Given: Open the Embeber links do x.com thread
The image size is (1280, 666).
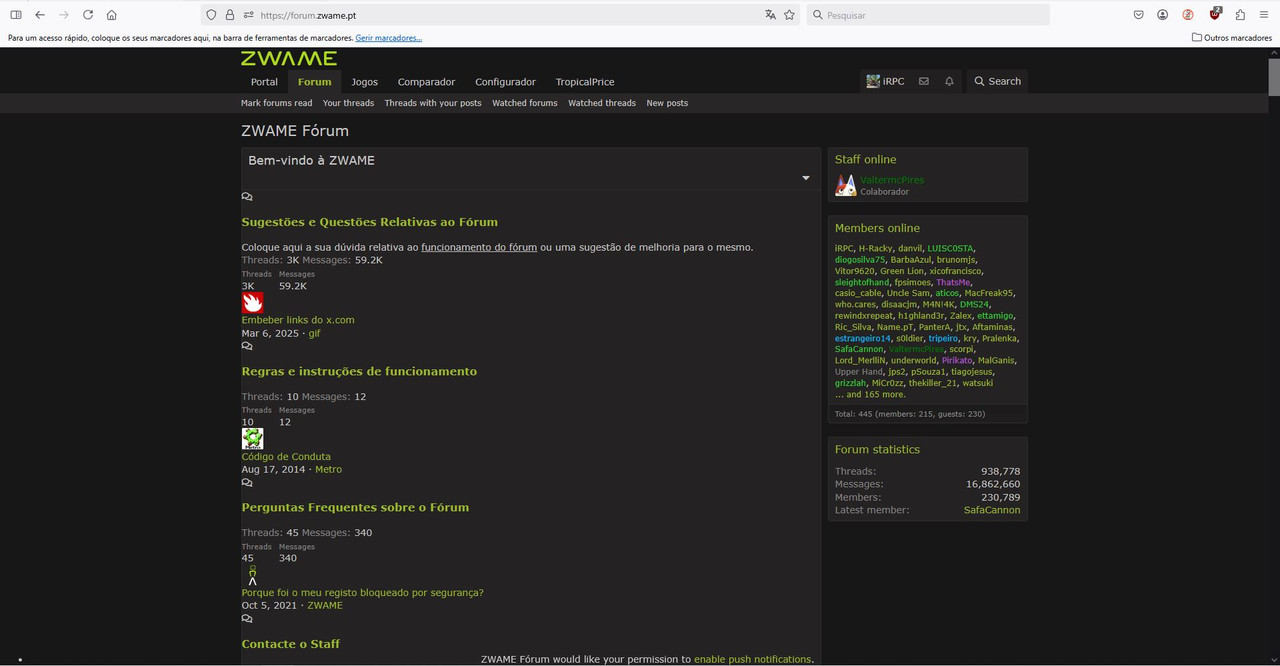Looking at the screenshot, I should point(298,320).
